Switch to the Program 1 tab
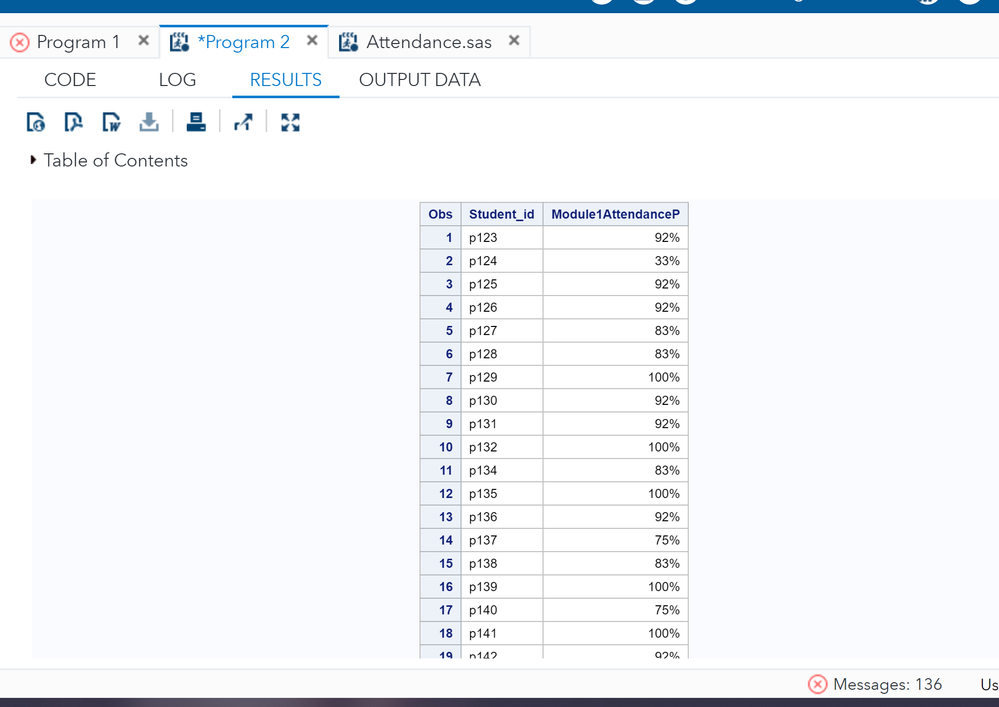 78,42
